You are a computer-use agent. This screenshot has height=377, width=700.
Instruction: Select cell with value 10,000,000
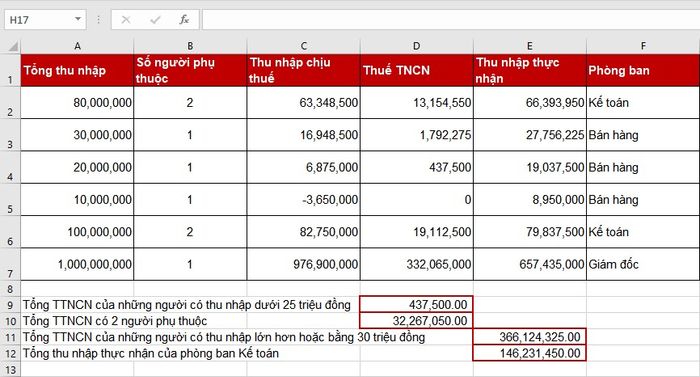pyautogui.click(x=77, y=200)
